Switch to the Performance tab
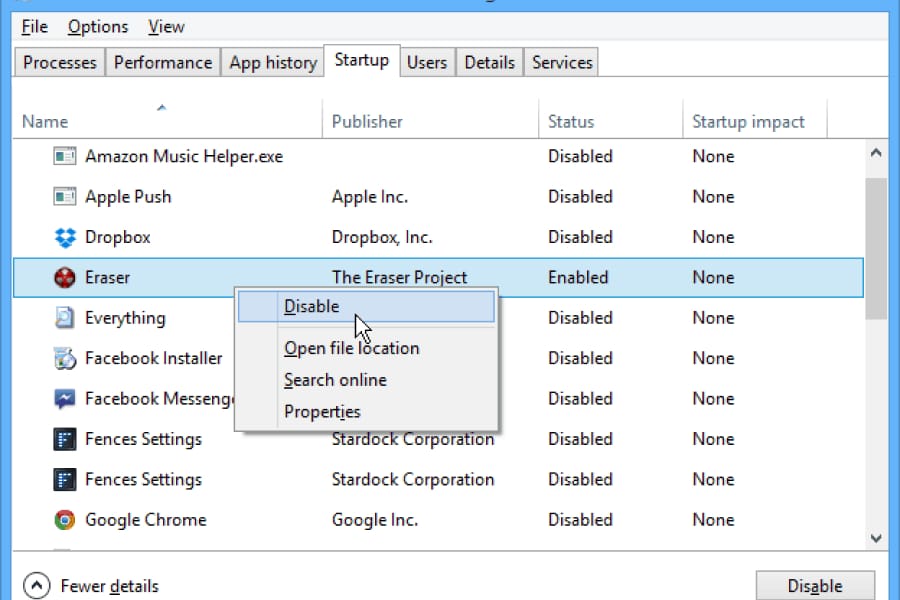 (162, 62)
